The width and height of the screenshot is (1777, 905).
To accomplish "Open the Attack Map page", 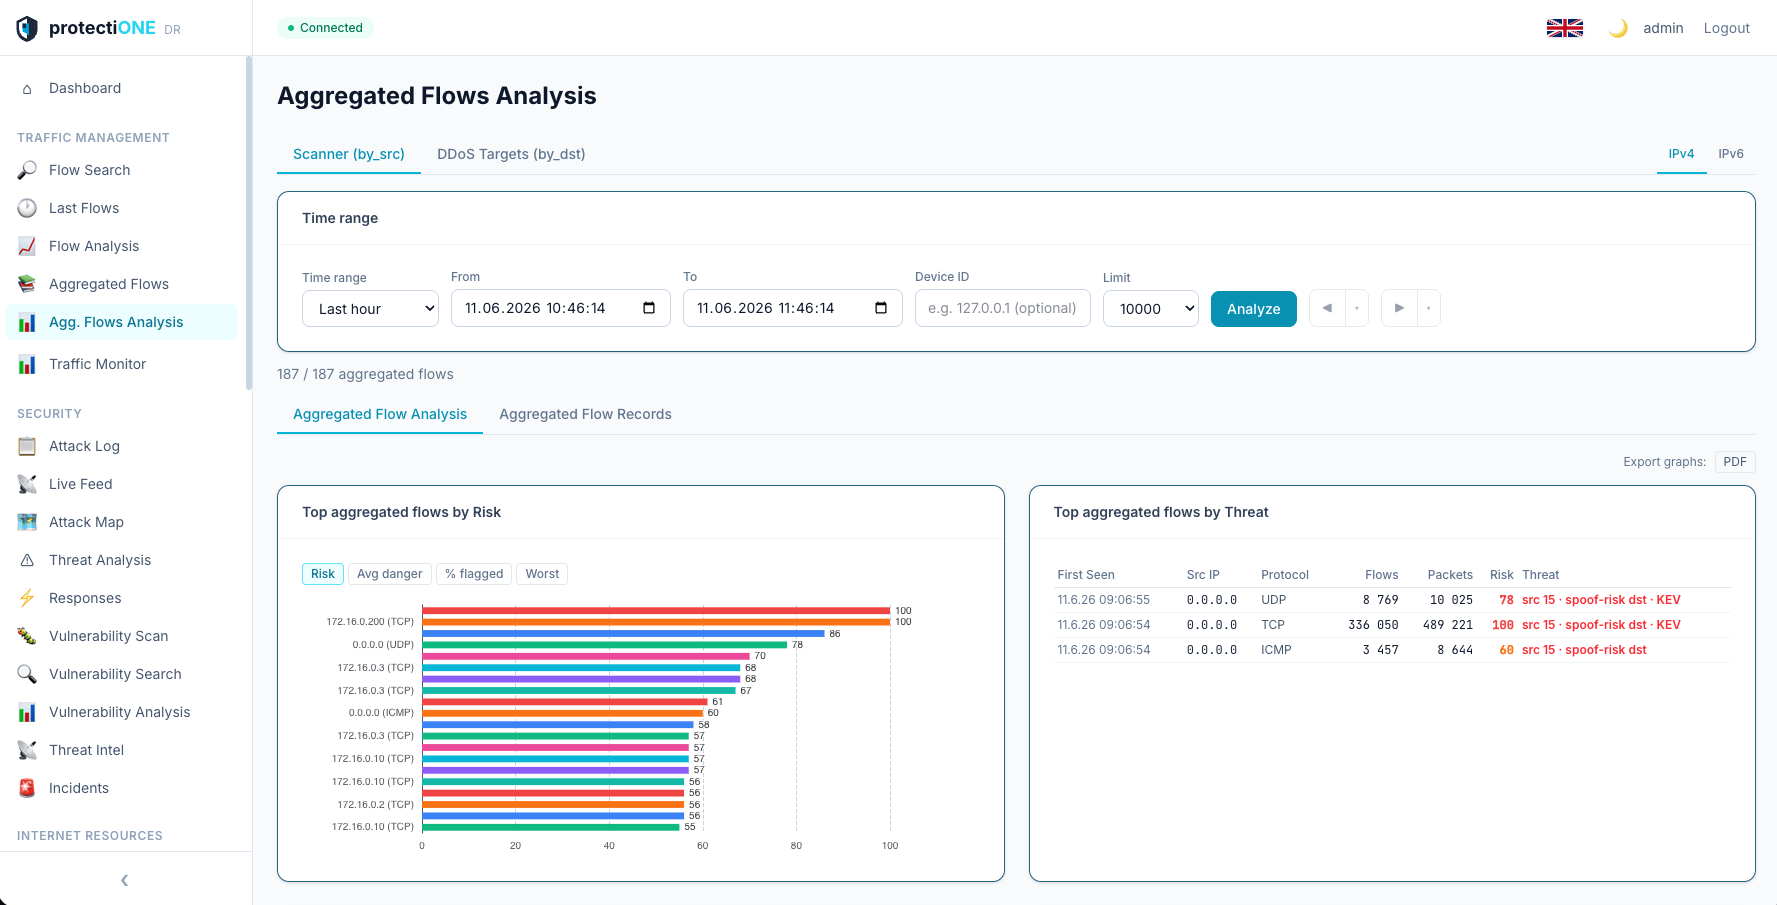I will pos(120,522).
